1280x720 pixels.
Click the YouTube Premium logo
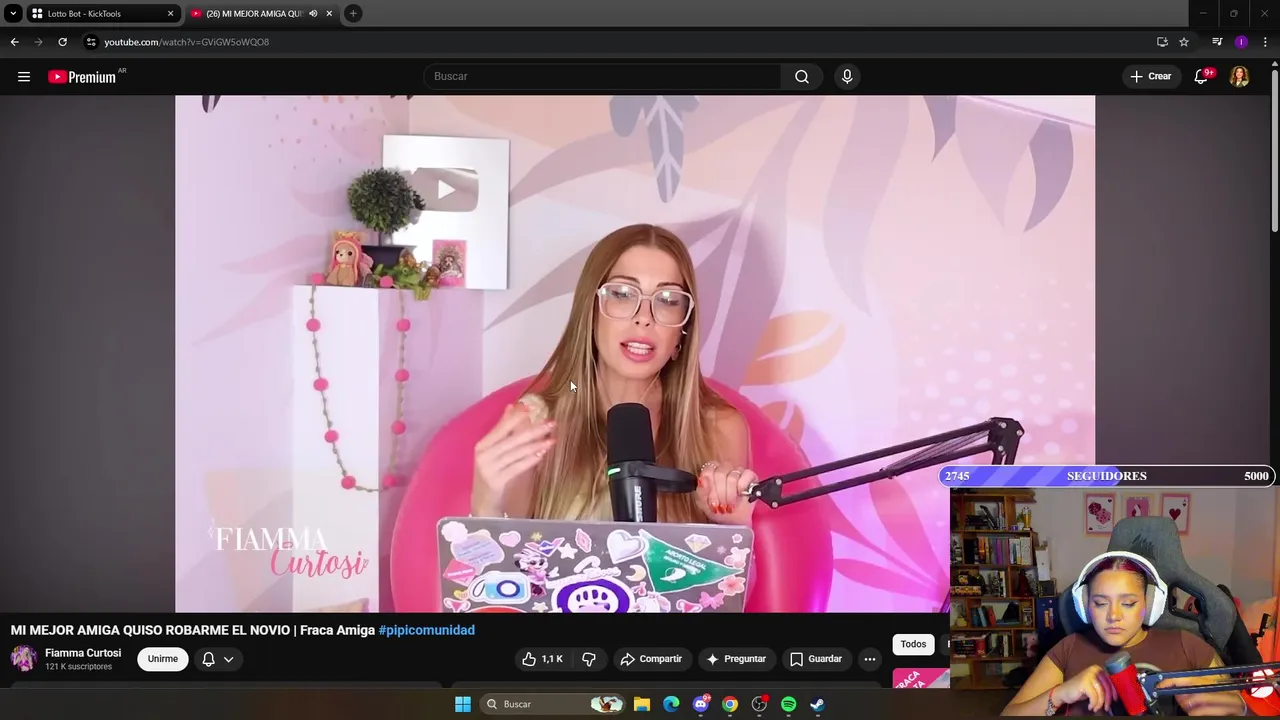[82, 77]
